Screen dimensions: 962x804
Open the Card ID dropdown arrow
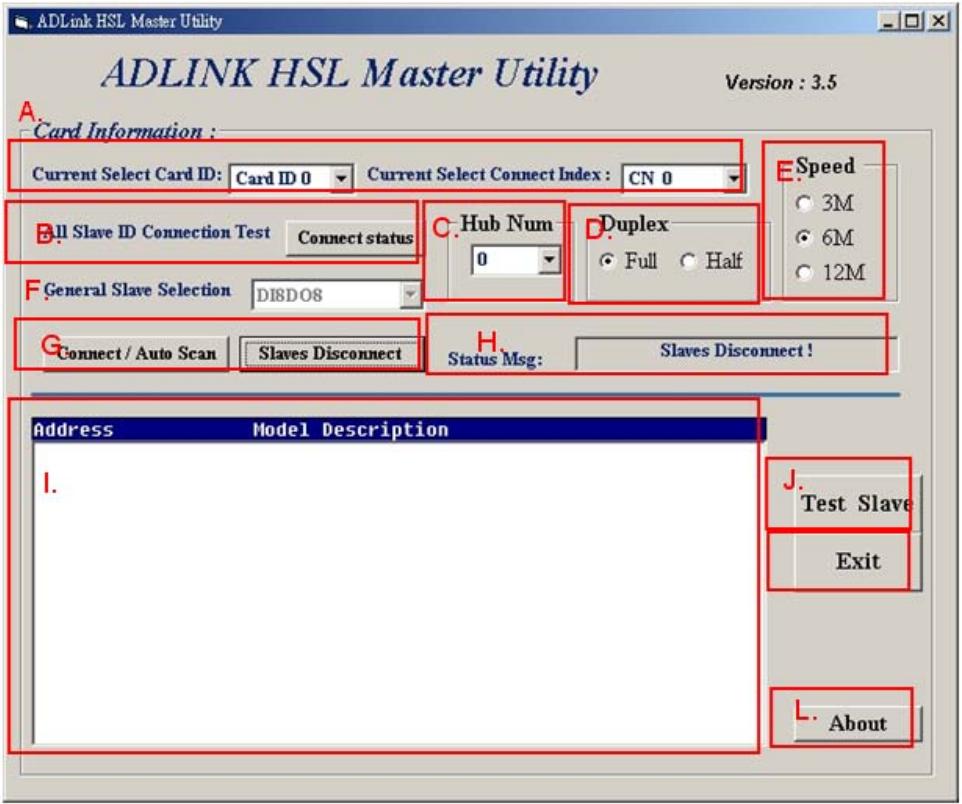(341, 178)
